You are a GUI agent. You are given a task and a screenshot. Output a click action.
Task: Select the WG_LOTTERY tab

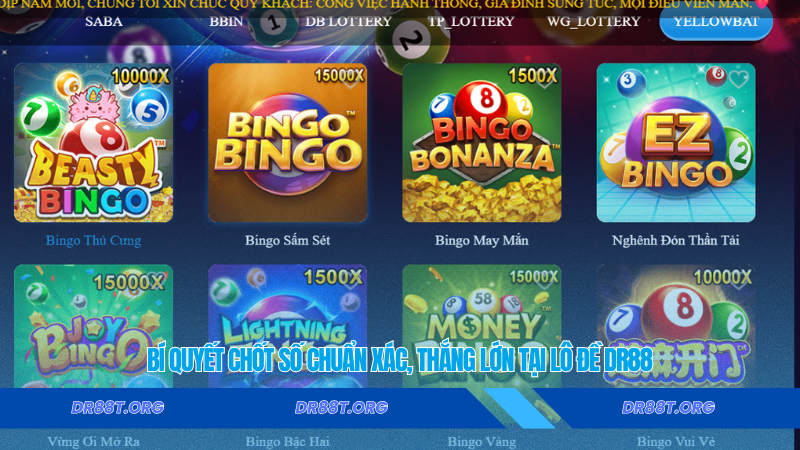click(x=593, y=22)
